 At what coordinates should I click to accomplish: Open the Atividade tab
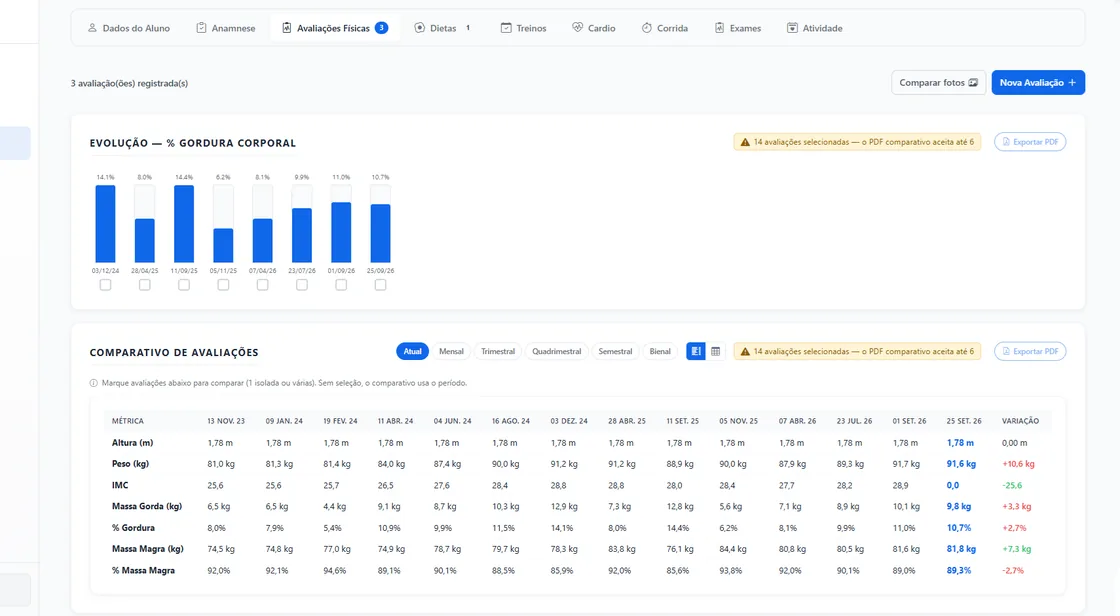point(814,28)
